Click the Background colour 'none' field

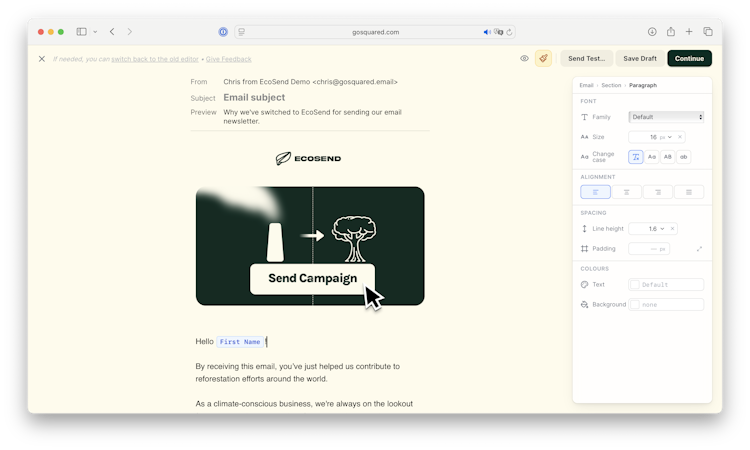point(666,305)
